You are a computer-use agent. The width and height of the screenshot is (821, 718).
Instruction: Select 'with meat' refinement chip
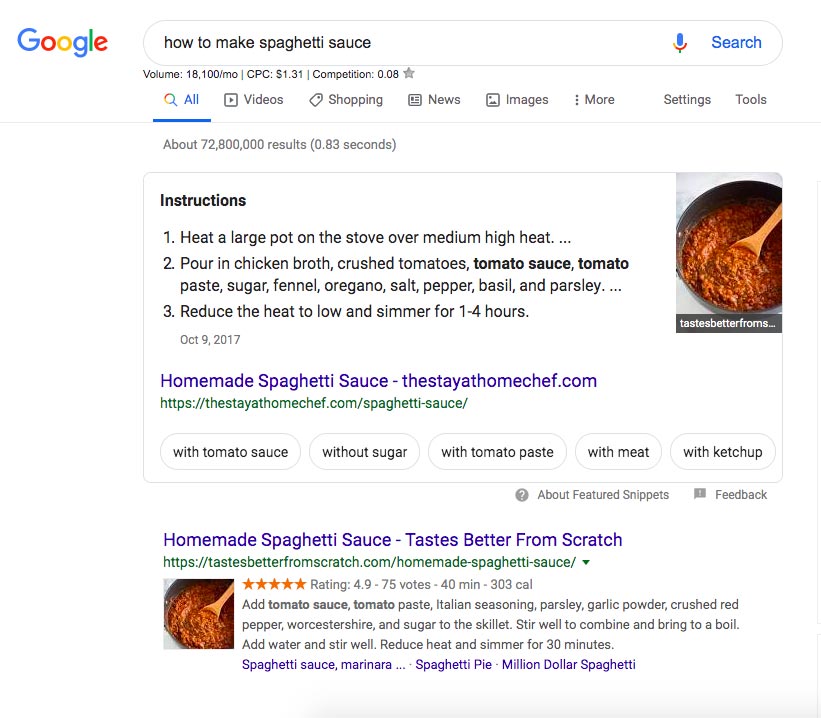pyautogui.click(x=618, y=451)
